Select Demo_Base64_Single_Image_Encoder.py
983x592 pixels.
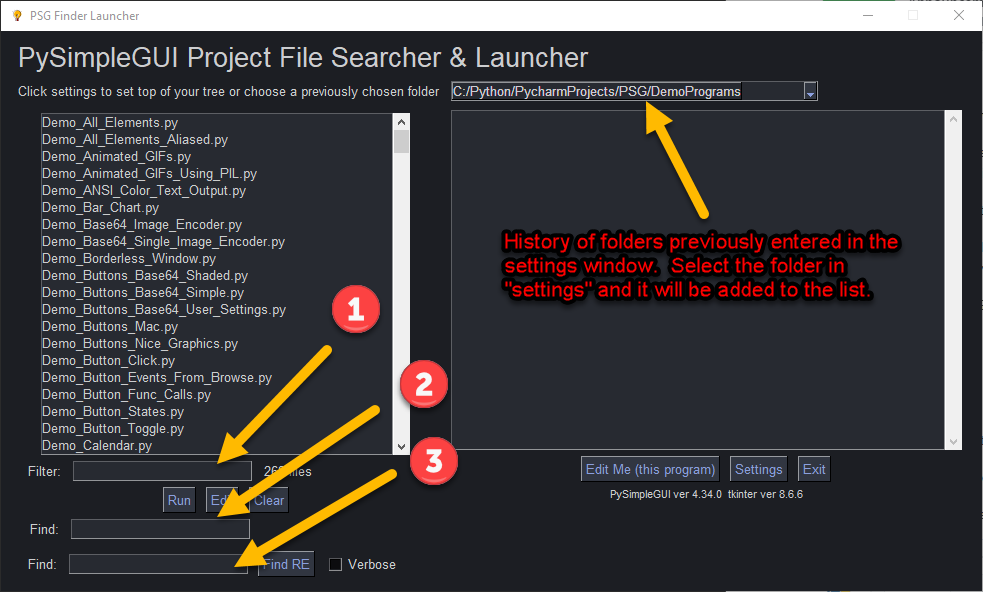[163, 241]
